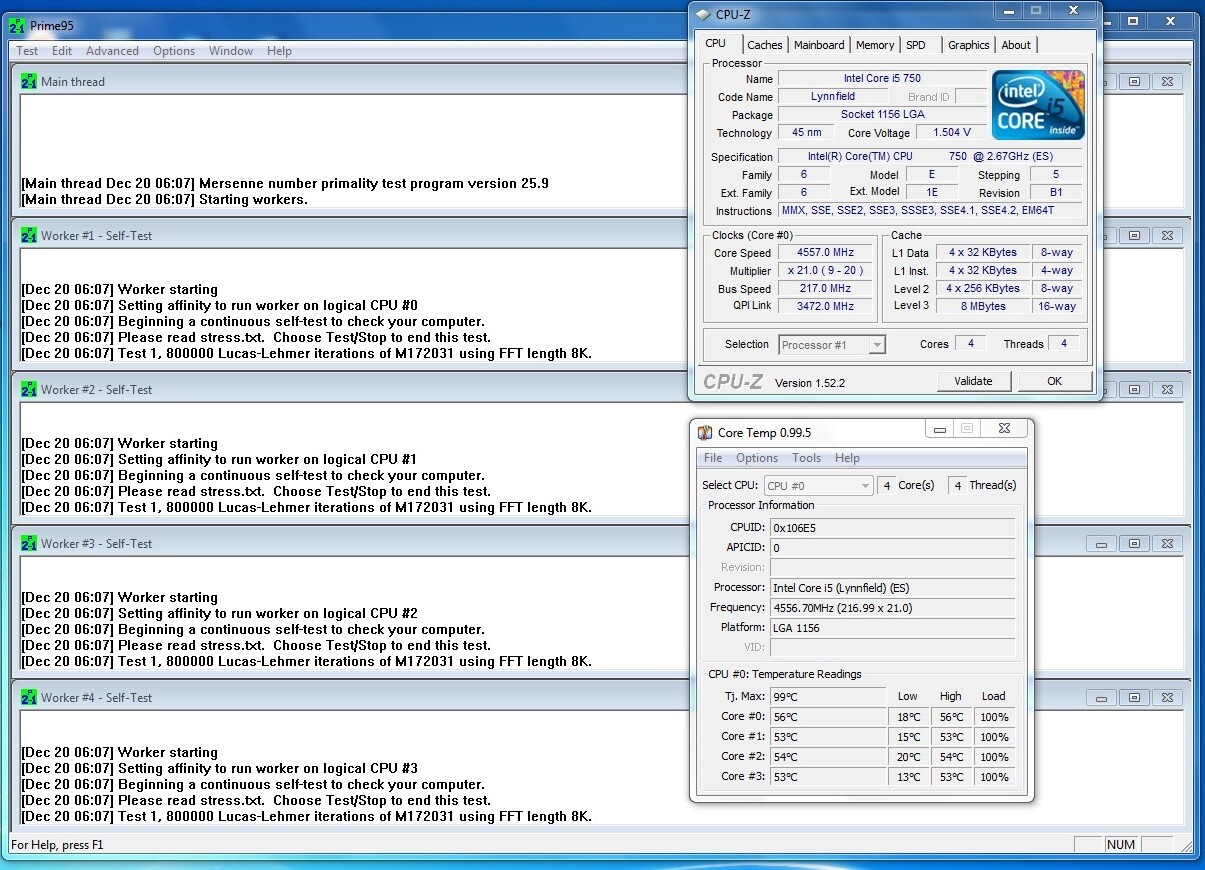Open the Processor #1 selection dropdown

[831, 345]
